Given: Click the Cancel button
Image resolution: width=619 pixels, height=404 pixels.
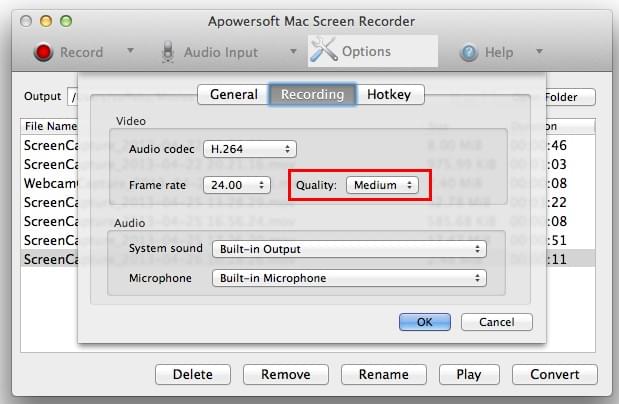Looking at the screenshot, I should click(497, 322).
